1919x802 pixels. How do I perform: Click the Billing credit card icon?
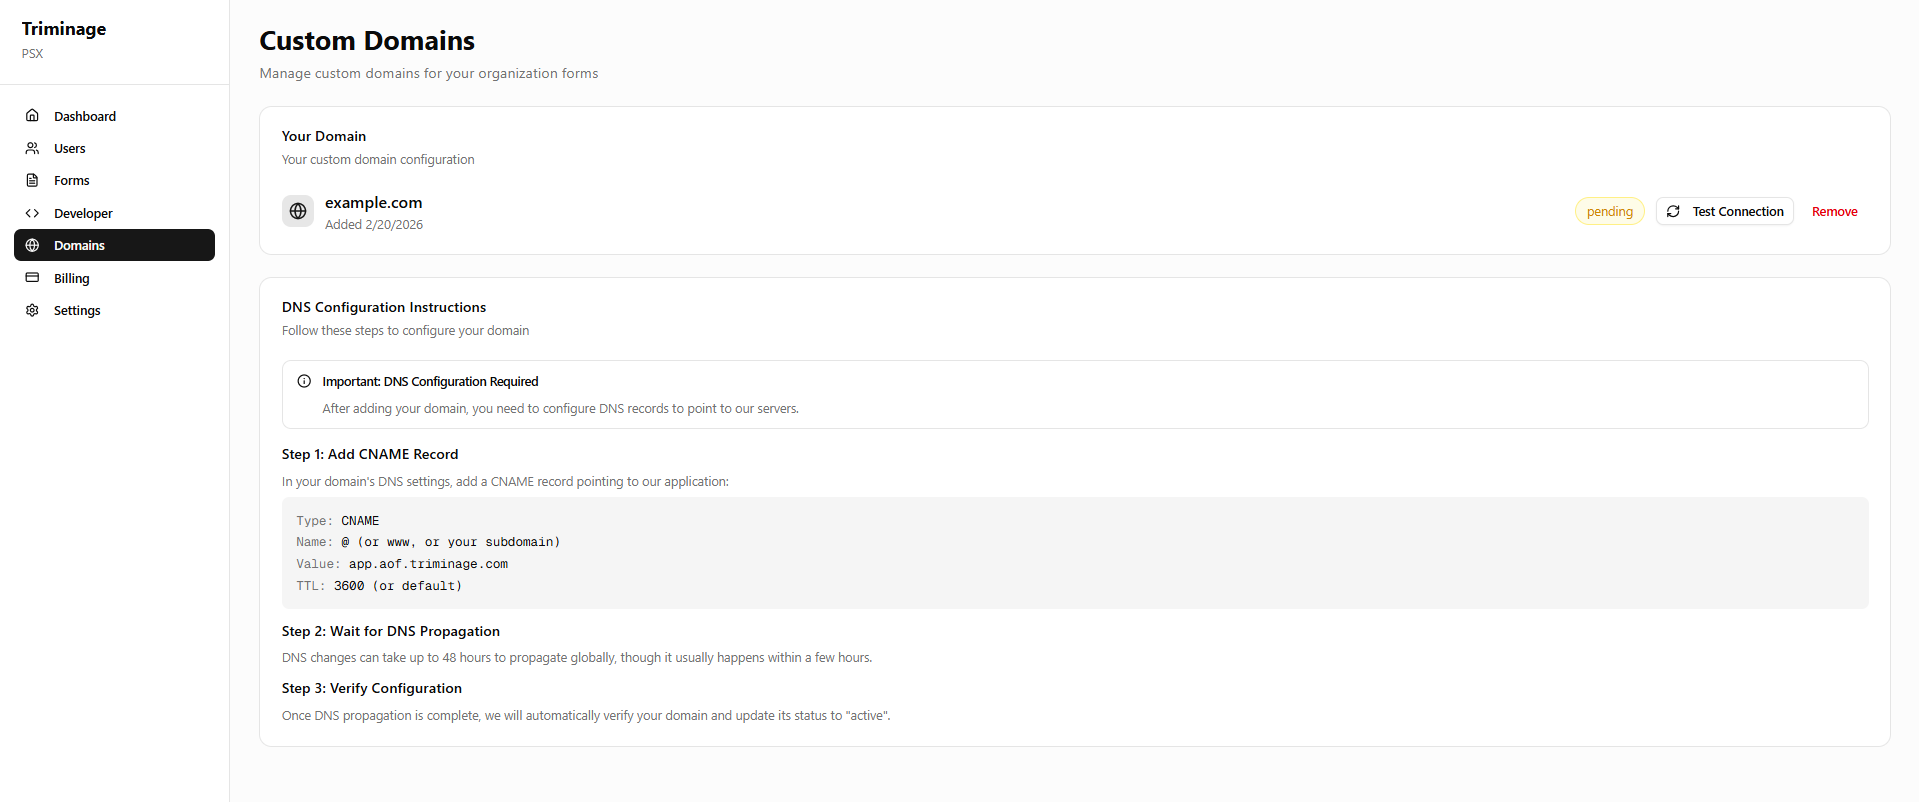coord(32,278)
